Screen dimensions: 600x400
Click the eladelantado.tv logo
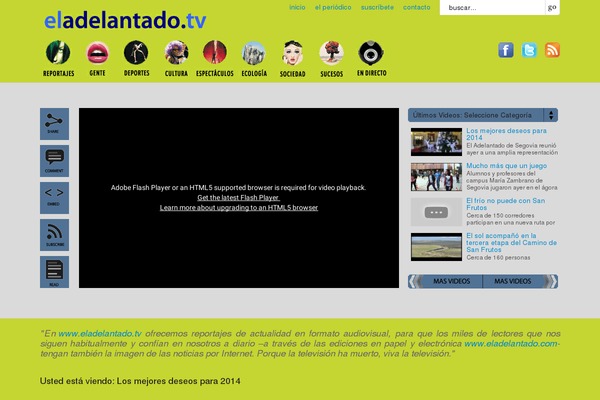point(125,20)
